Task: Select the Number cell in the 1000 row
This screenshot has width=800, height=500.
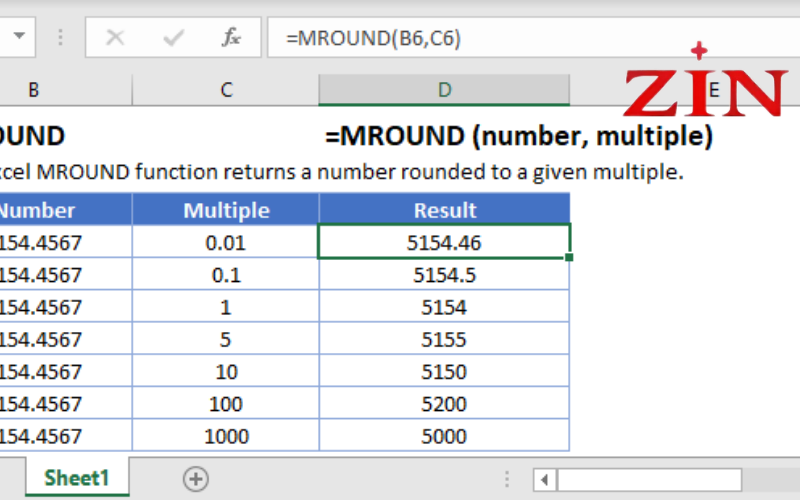Action: (66, 436)
